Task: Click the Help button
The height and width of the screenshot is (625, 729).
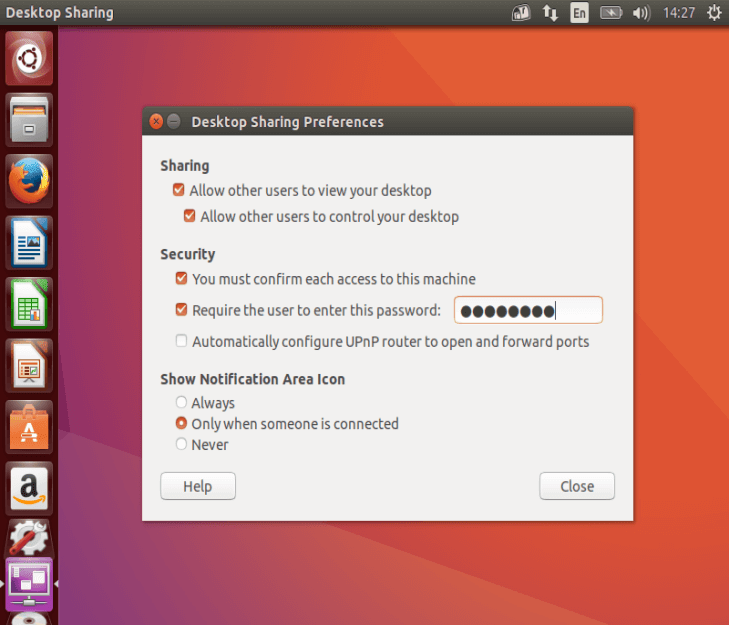Action: pos(198,486)
